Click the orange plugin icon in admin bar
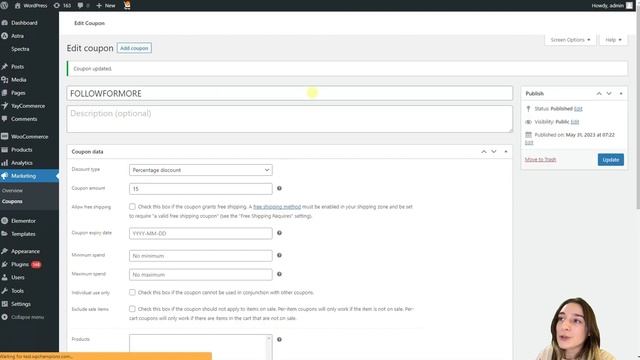 [x=127, y=5]
